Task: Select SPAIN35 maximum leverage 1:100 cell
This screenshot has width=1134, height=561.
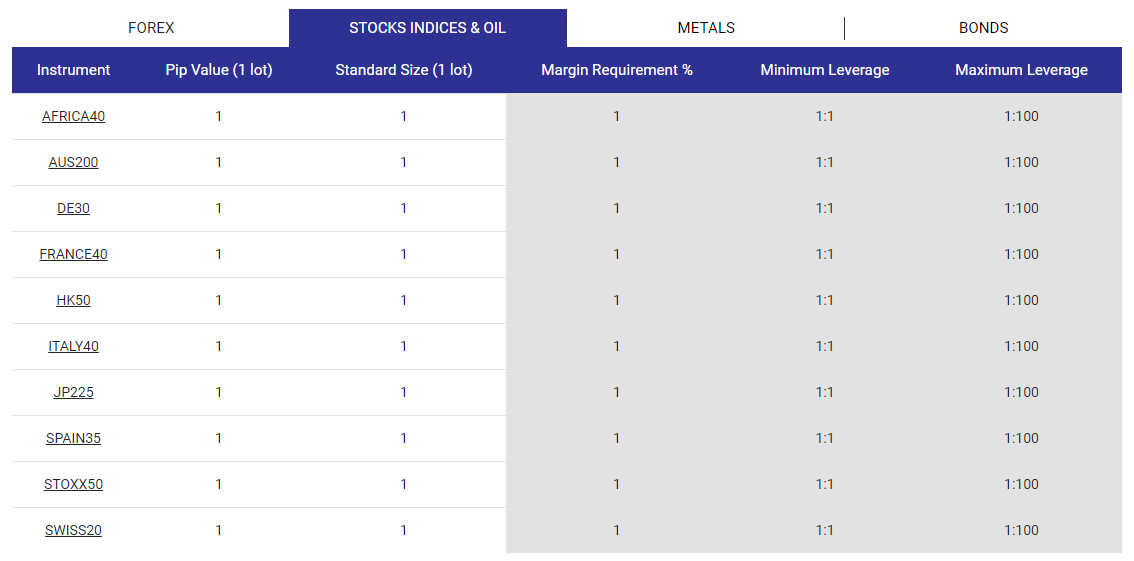Action: pos(1021,438)
